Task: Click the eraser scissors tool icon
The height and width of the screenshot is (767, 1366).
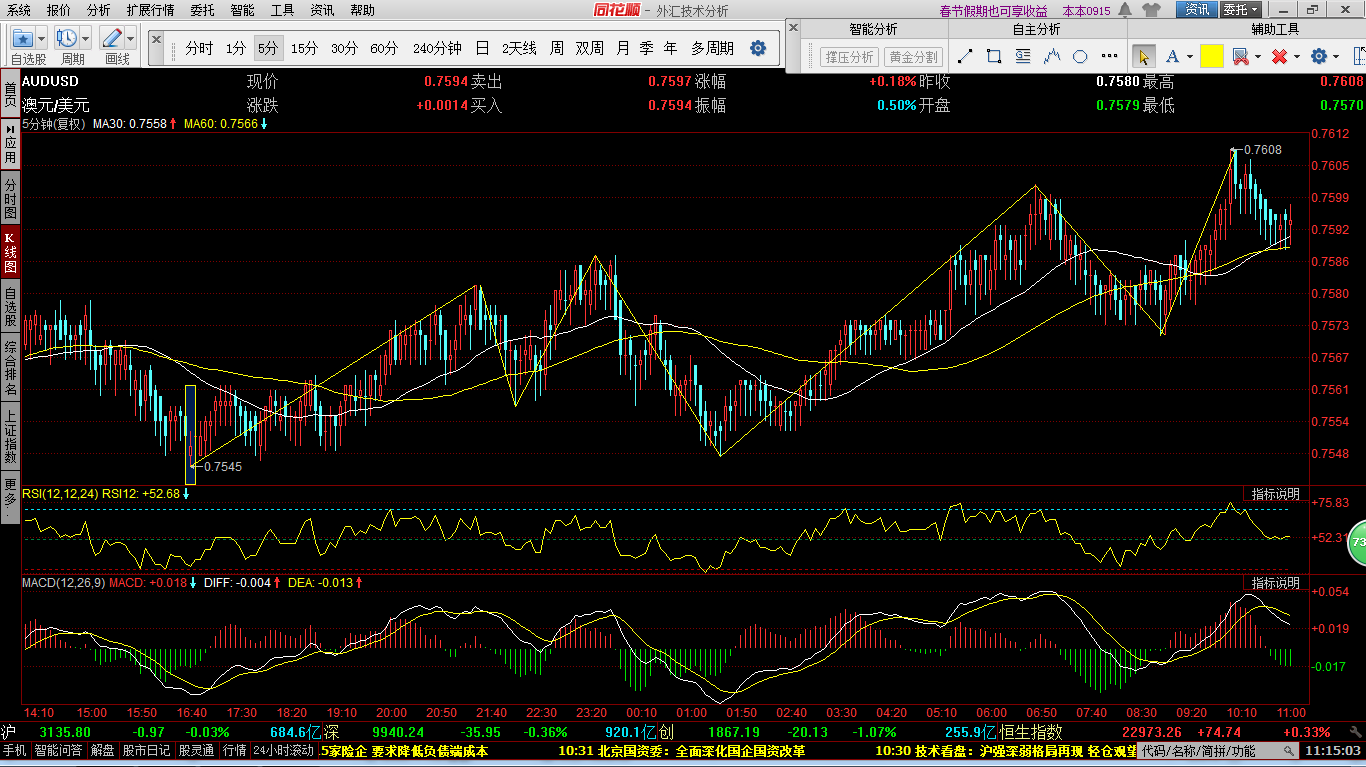Action: coord(1240,56)
